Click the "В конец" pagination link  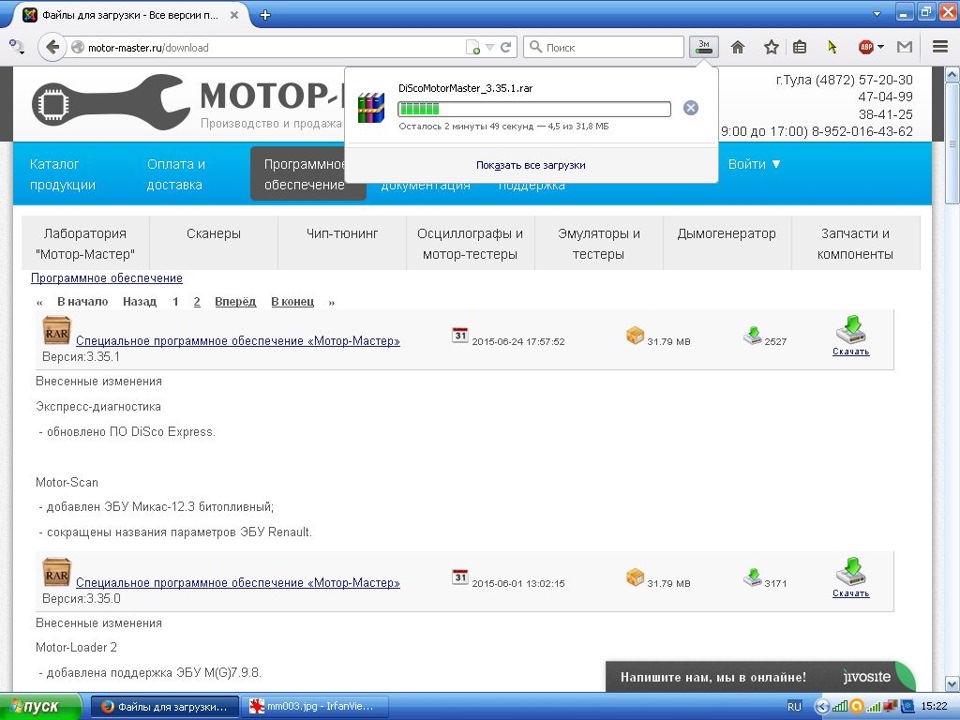point(292,302)
